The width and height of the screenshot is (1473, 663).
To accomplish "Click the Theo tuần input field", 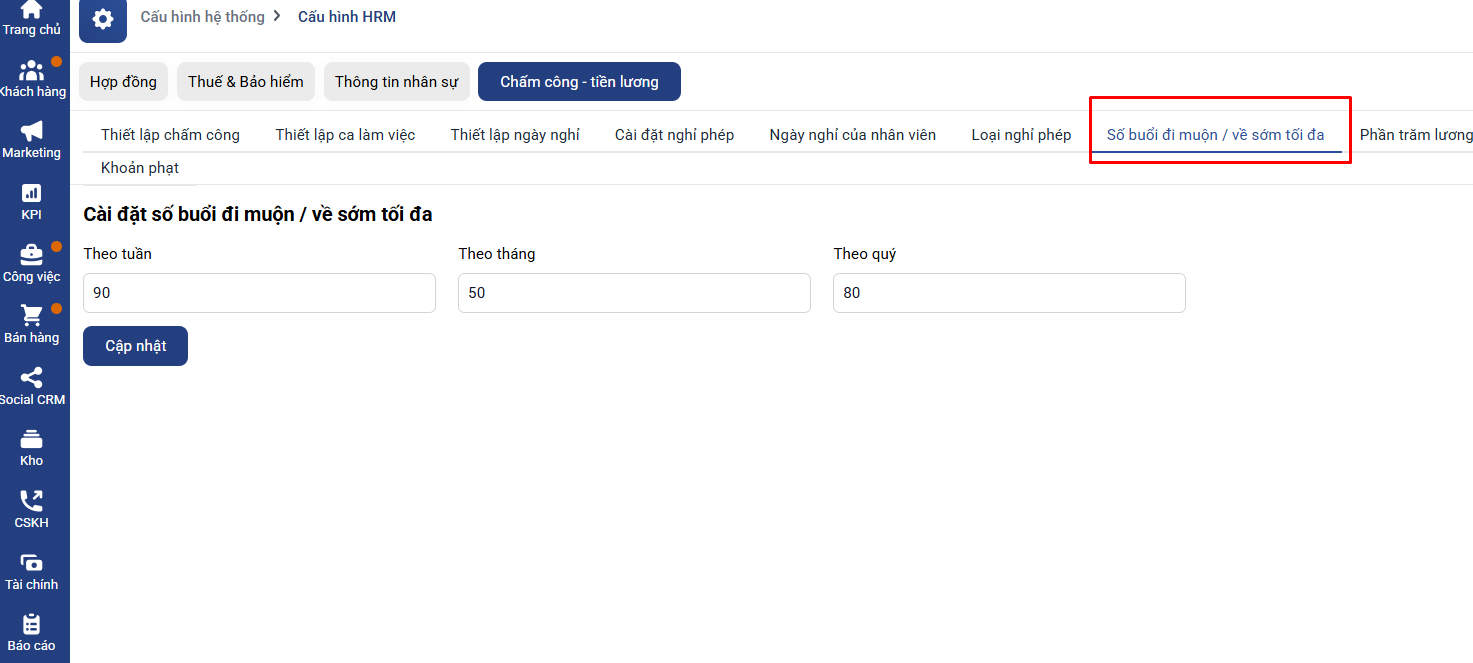I will tap(259, 293).
